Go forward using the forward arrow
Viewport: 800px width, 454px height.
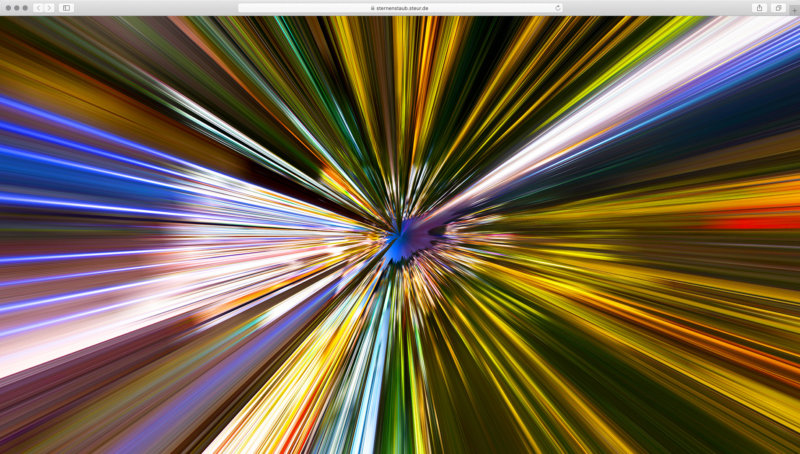click(49, 7)
